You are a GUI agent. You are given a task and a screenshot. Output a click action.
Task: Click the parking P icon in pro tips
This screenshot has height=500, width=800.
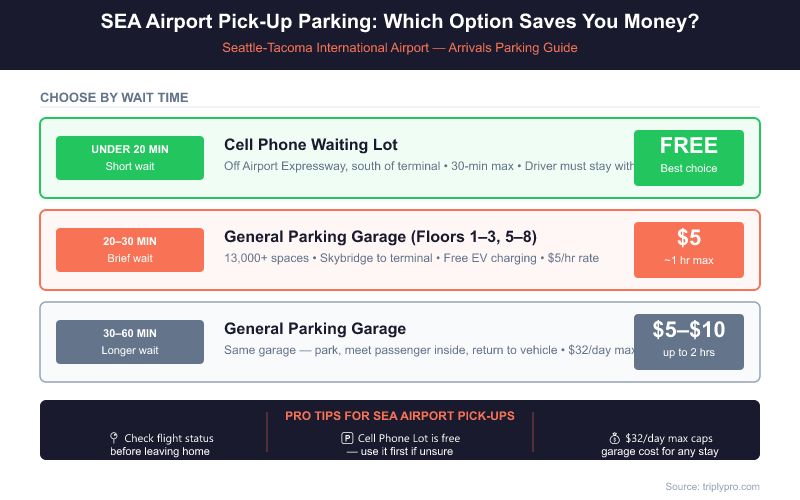pyautogui.click(x=347, y=438)
